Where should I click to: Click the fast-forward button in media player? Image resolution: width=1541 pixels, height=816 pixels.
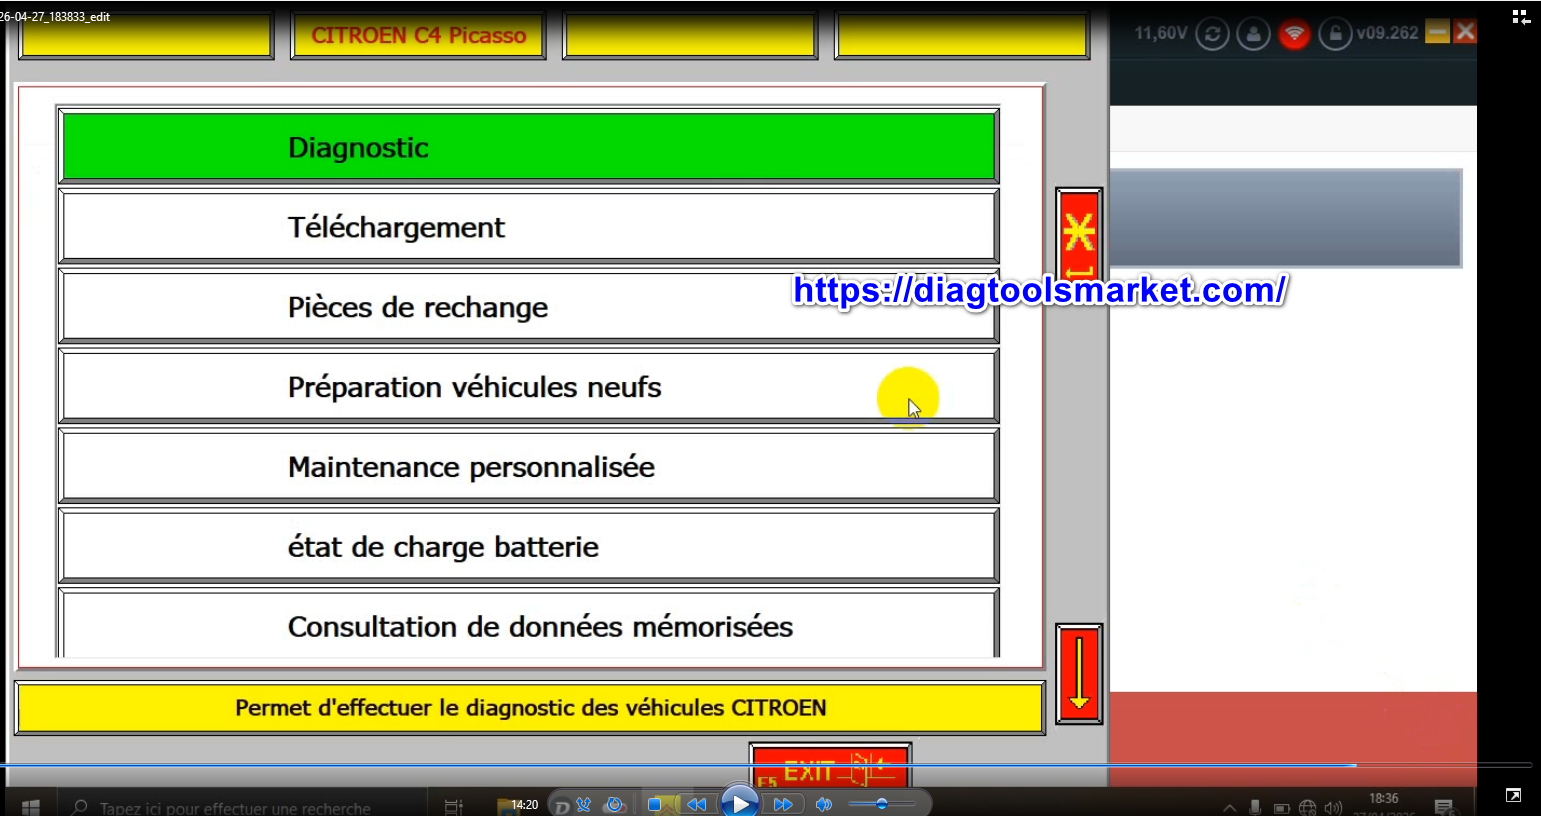coord(783,804)
